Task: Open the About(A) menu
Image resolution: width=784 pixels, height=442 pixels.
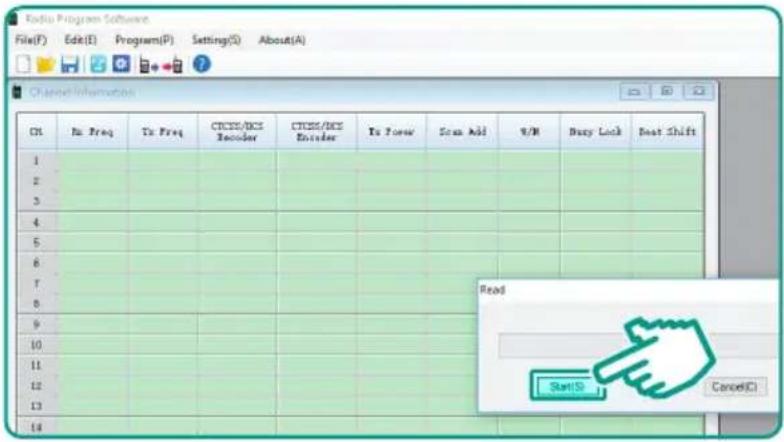Action: coord(282,40)
